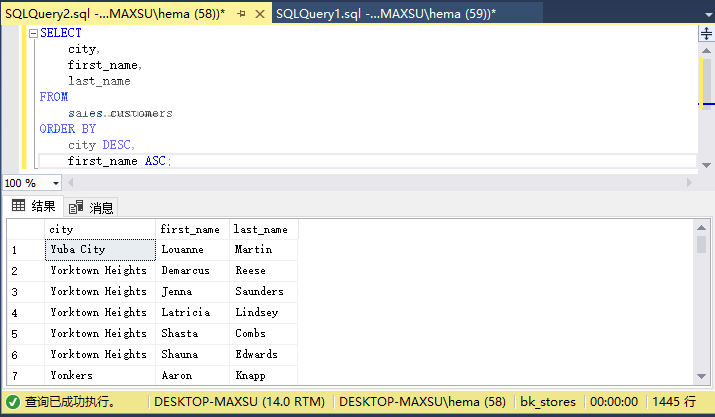Click the results grid scroll up arrow

[x=701, y=227]
